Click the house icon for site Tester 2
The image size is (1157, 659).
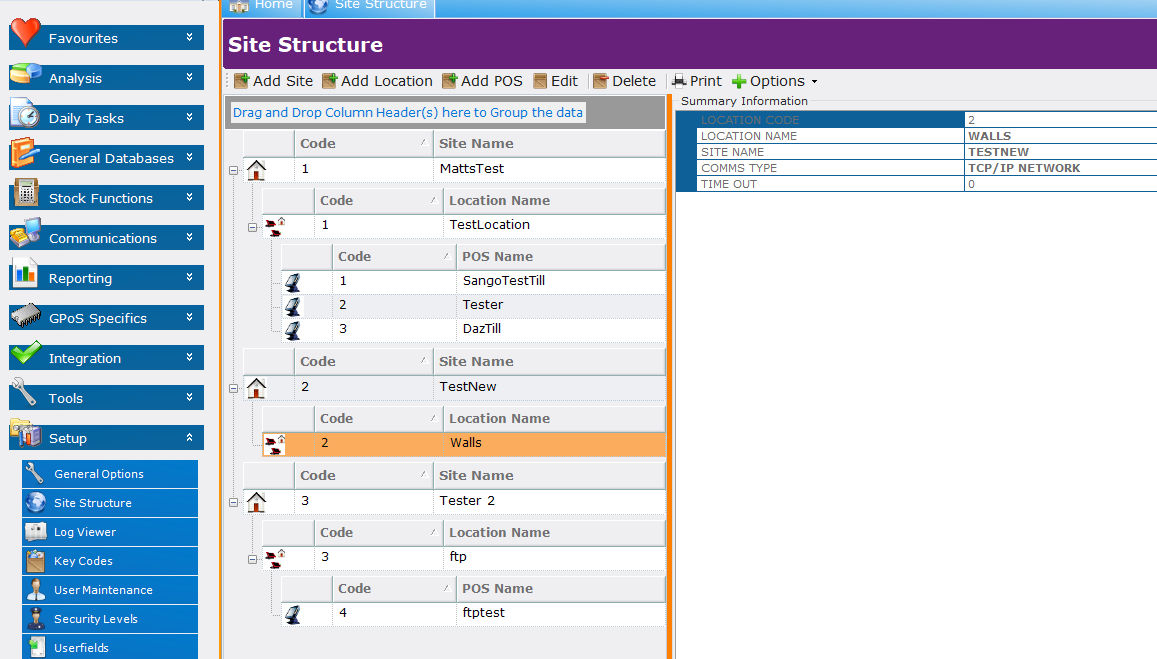coord(256,502)
